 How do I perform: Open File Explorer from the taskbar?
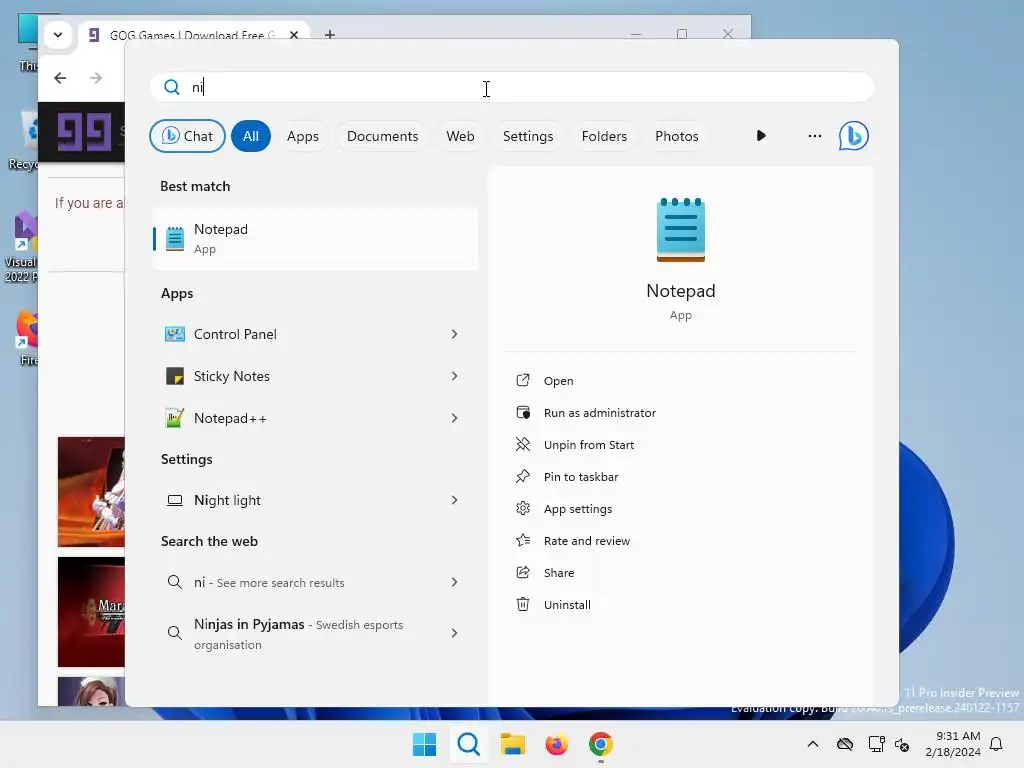(x=513, y=744)
